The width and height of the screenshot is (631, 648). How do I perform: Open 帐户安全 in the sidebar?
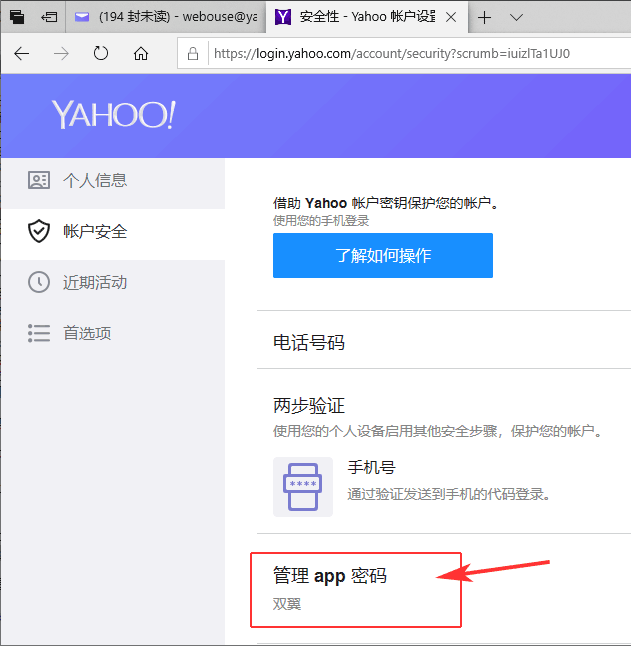pyautogui.click(x=113, y=231)
